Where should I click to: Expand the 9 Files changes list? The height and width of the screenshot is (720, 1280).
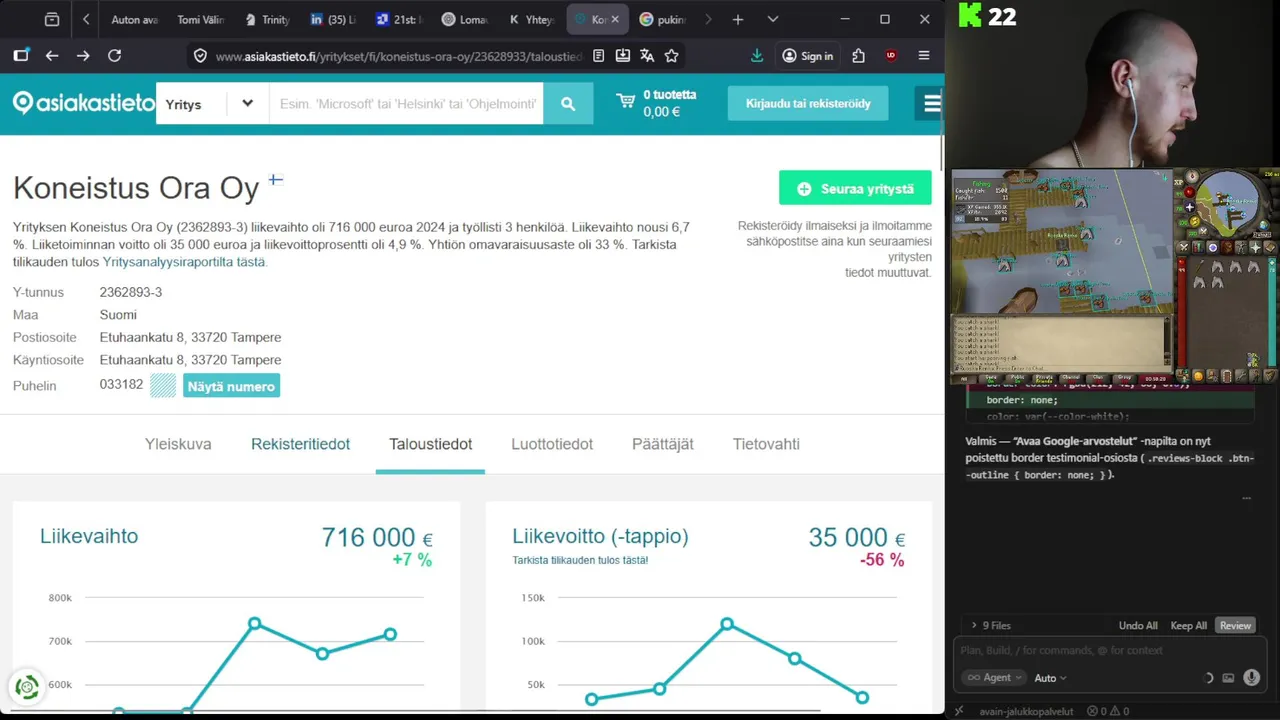coord(991,626)
